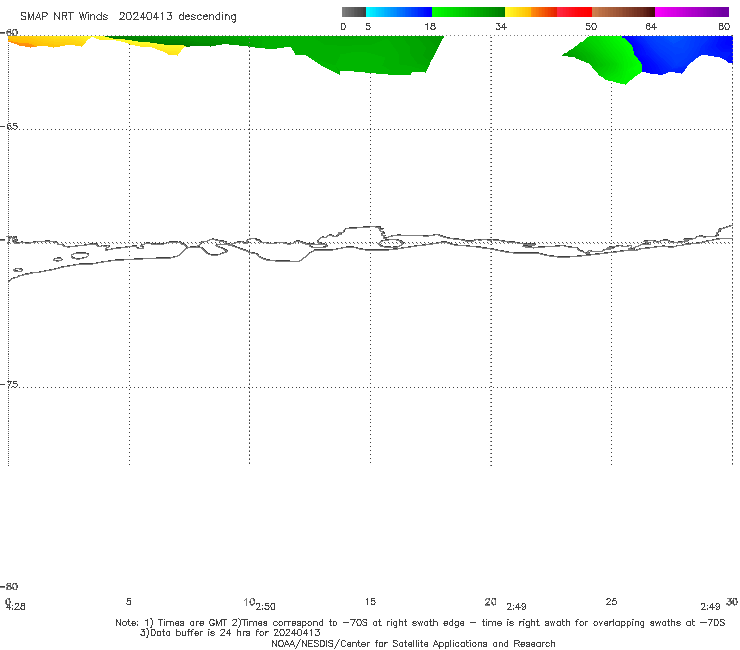Click the longitude axis label '10'
This screenshot has height=650, width=740.
click(249, 602)
